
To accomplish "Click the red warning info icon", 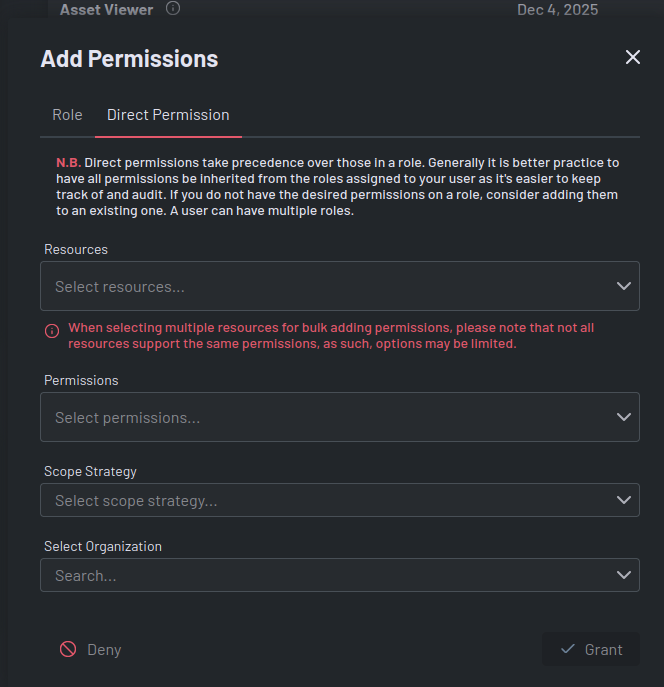I will pos(52,331).
